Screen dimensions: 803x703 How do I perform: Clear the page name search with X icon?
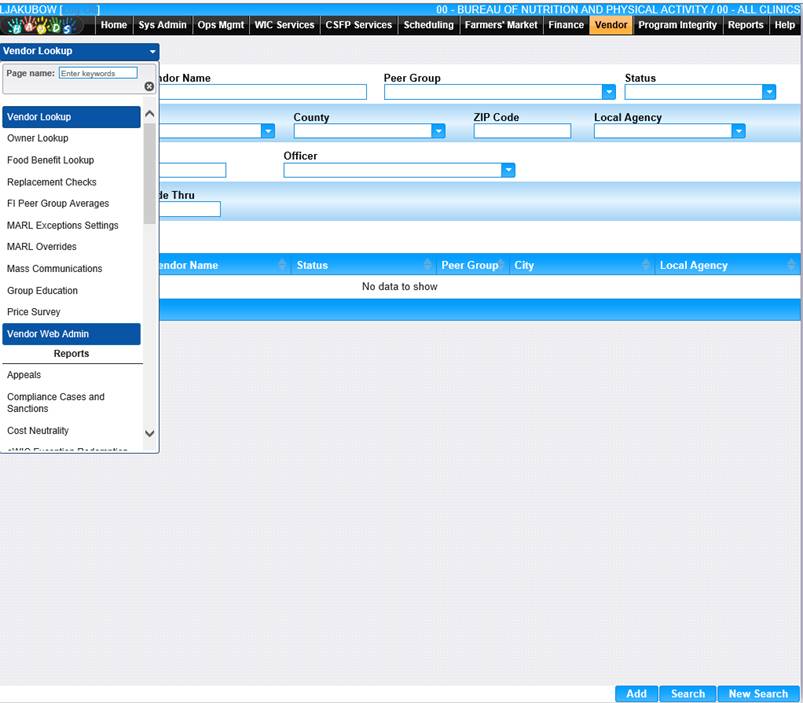[149, 87]
